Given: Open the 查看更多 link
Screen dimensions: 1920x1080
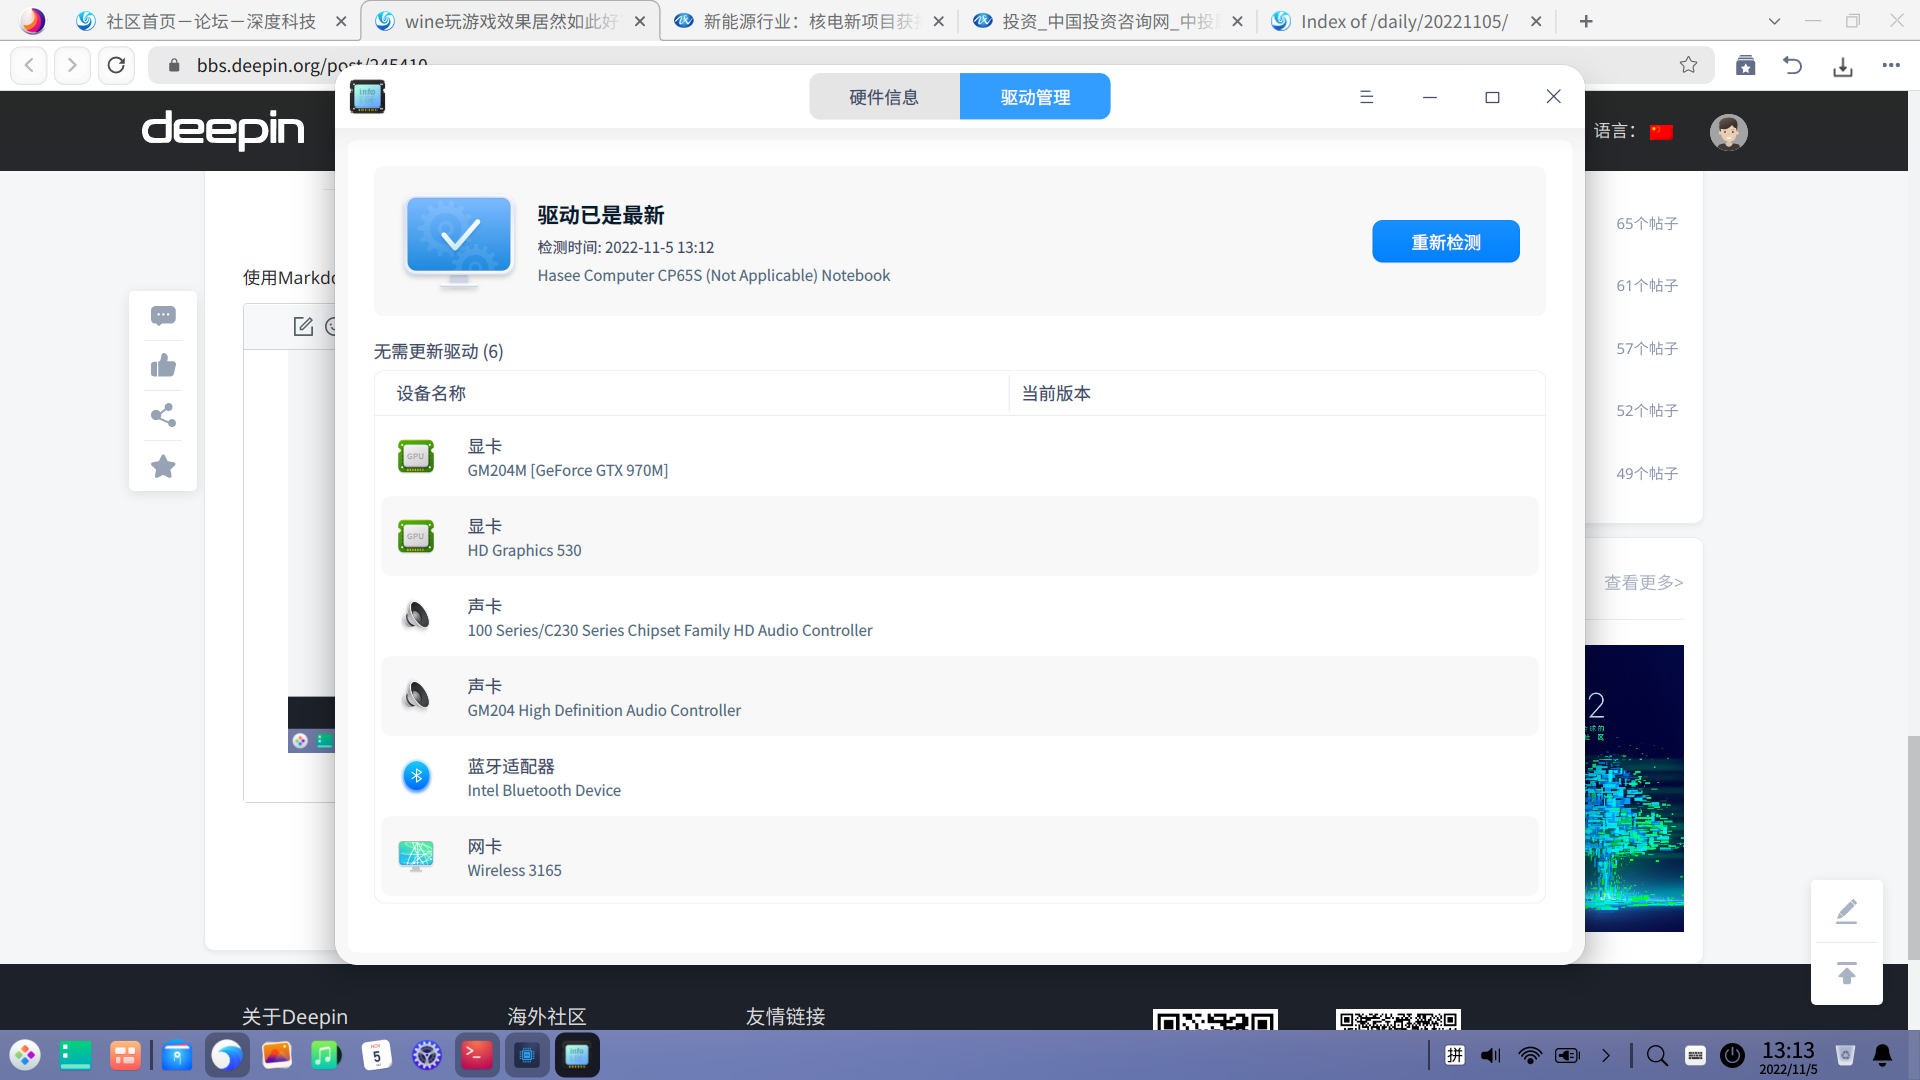Looking at the screenshot, I should tap(1643, 582).
